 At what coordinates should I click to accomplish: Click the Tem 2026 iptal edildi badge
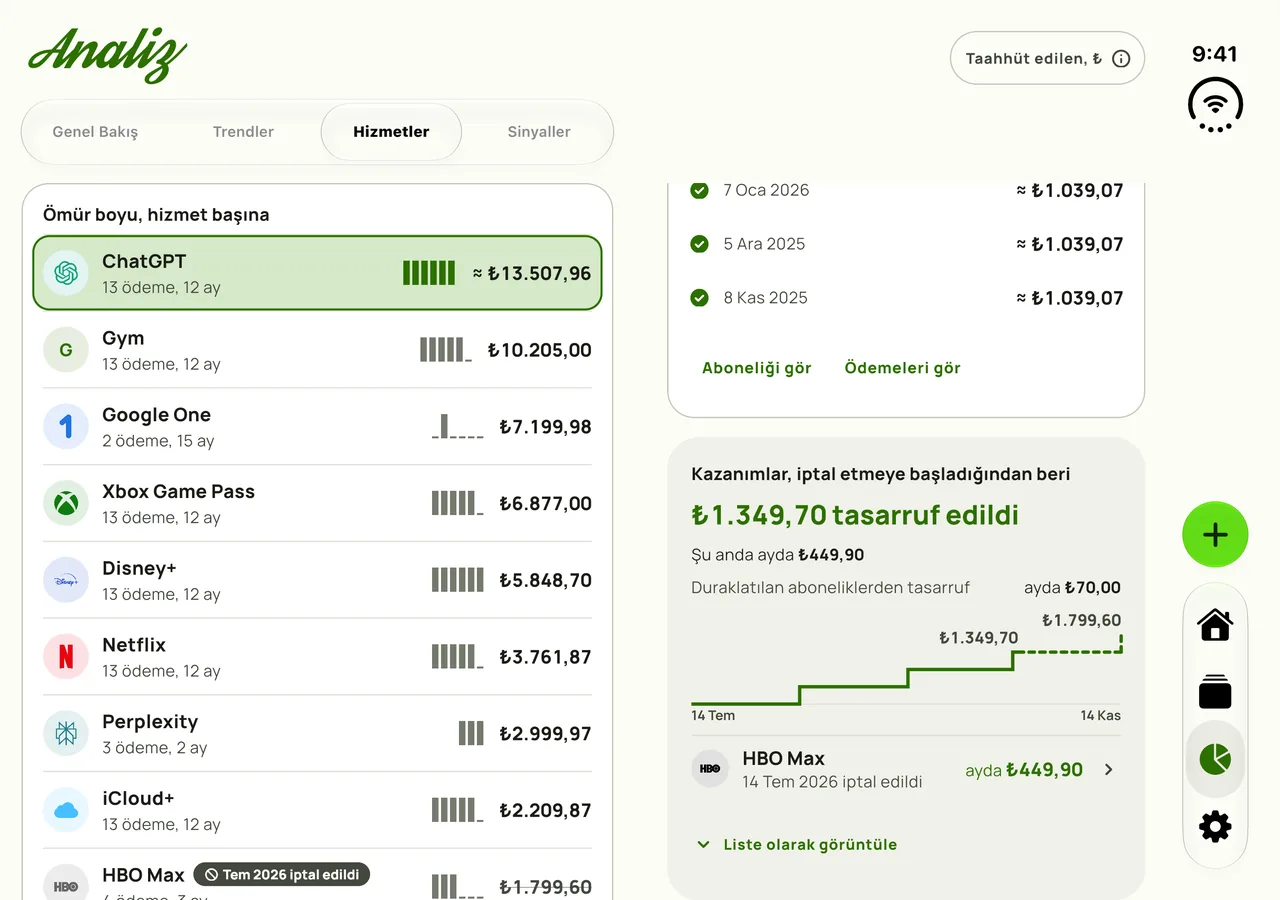(x=282, y=875)
